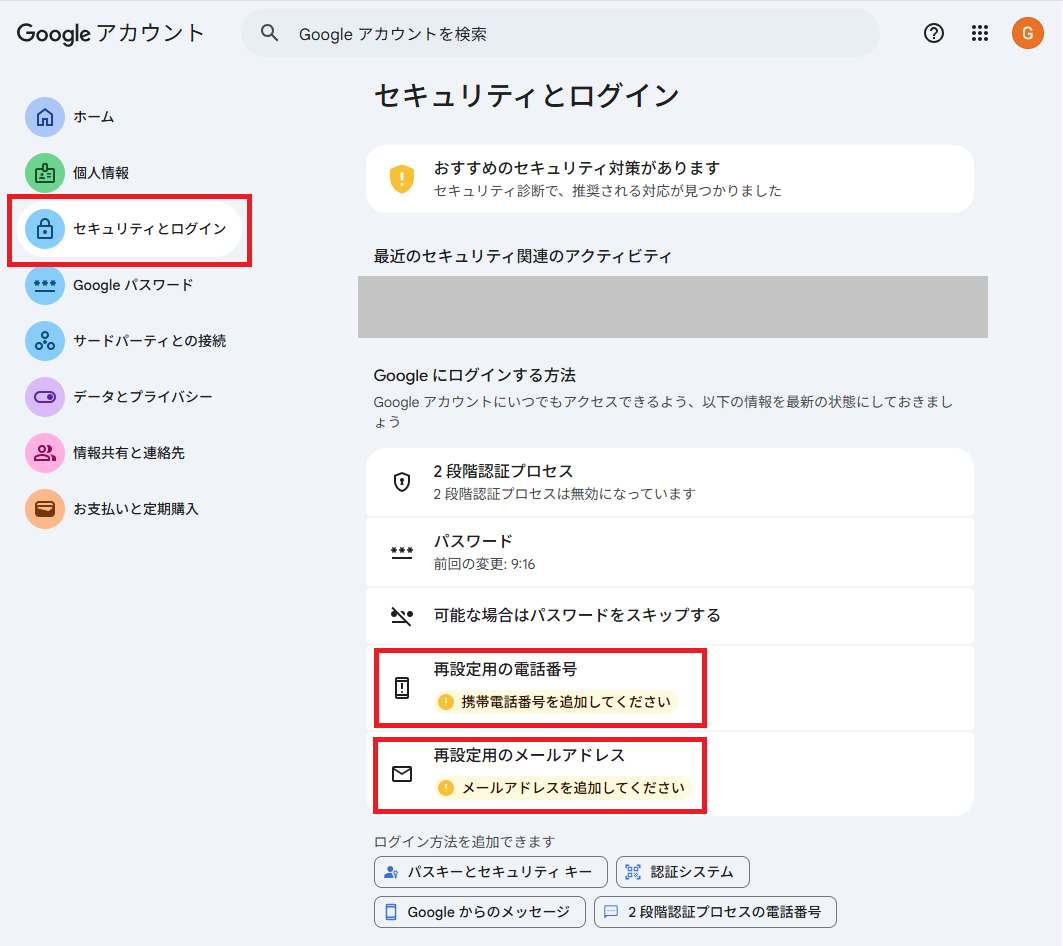The height and width of the screenshot is (946, 1063).
Task: Click the Google パスワード sidebar icon
Action: [45, 285]
